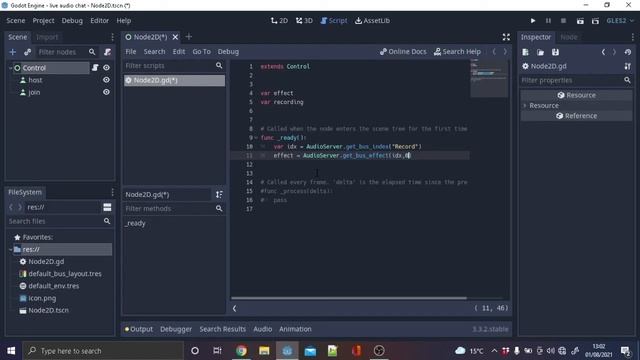This screenshot has width=640, height=360.
Task: Open the script editor File menu
Action: (x=131, y=51)
